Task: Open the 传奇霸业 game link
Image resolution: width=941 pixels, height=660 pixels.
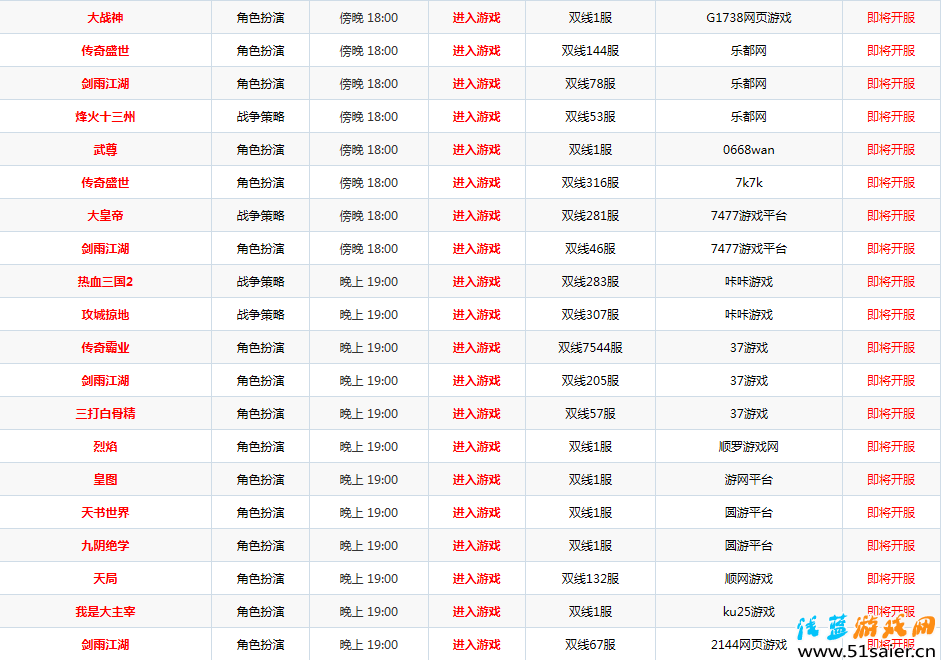Action: click(x=105, y=348)
